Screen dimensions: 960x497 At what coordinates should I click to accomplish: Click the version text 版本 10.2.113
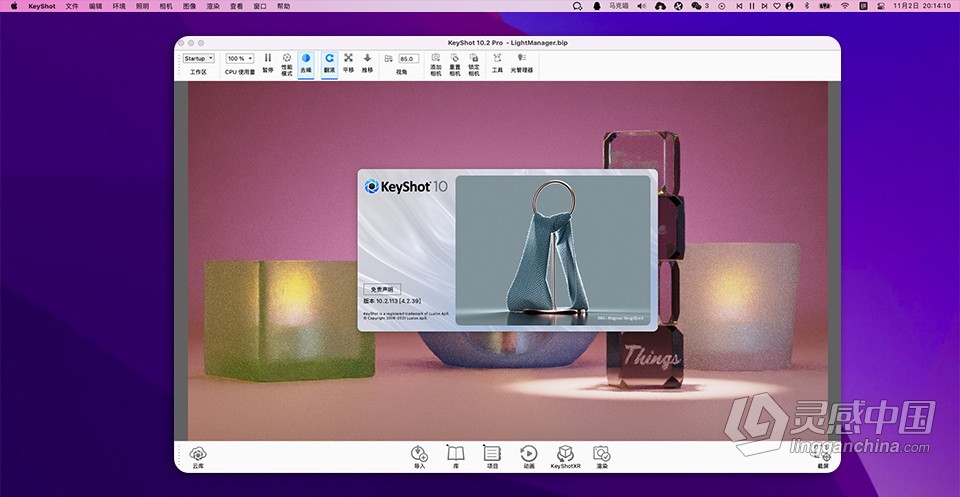click(x=392, y=302)
